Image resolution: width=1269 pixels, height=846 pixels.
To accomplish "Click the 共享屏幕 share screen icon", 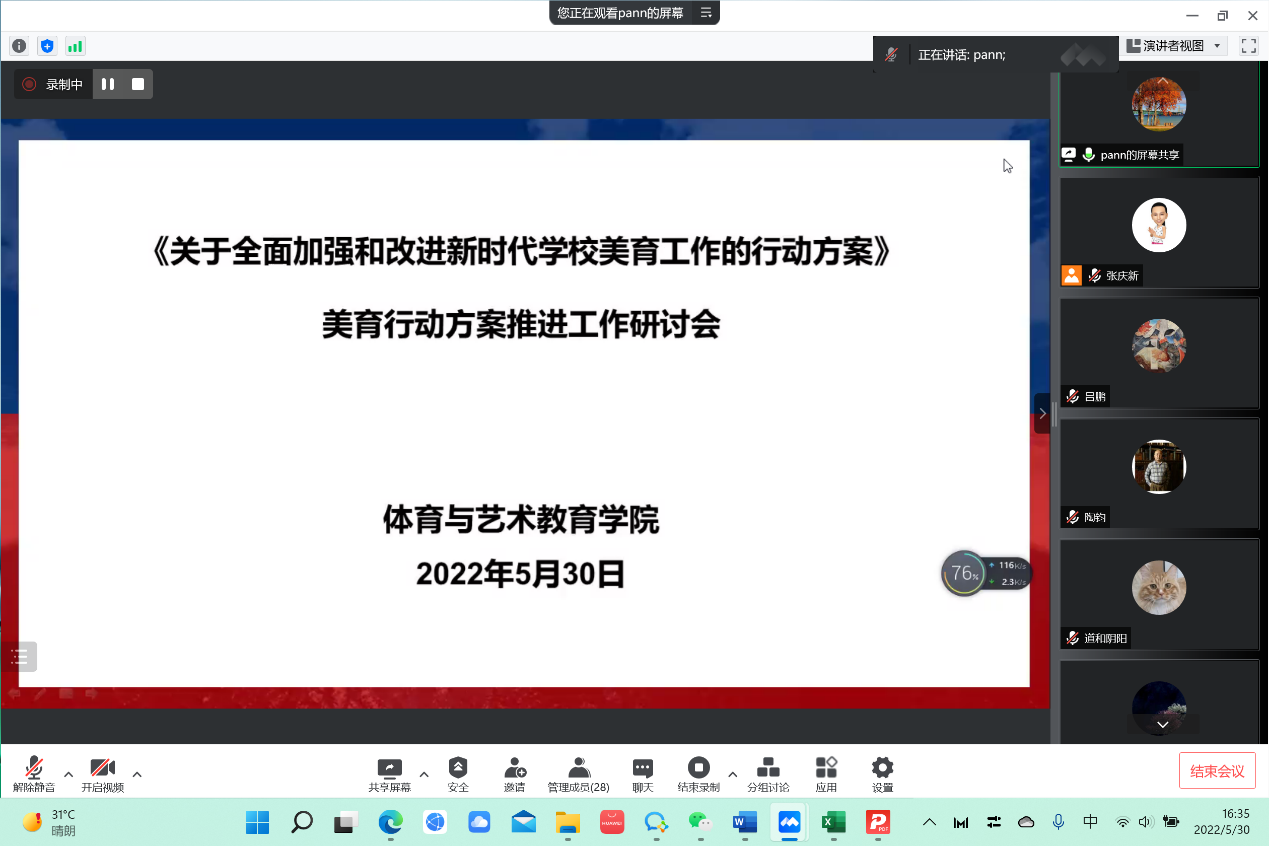I will 389,774.
